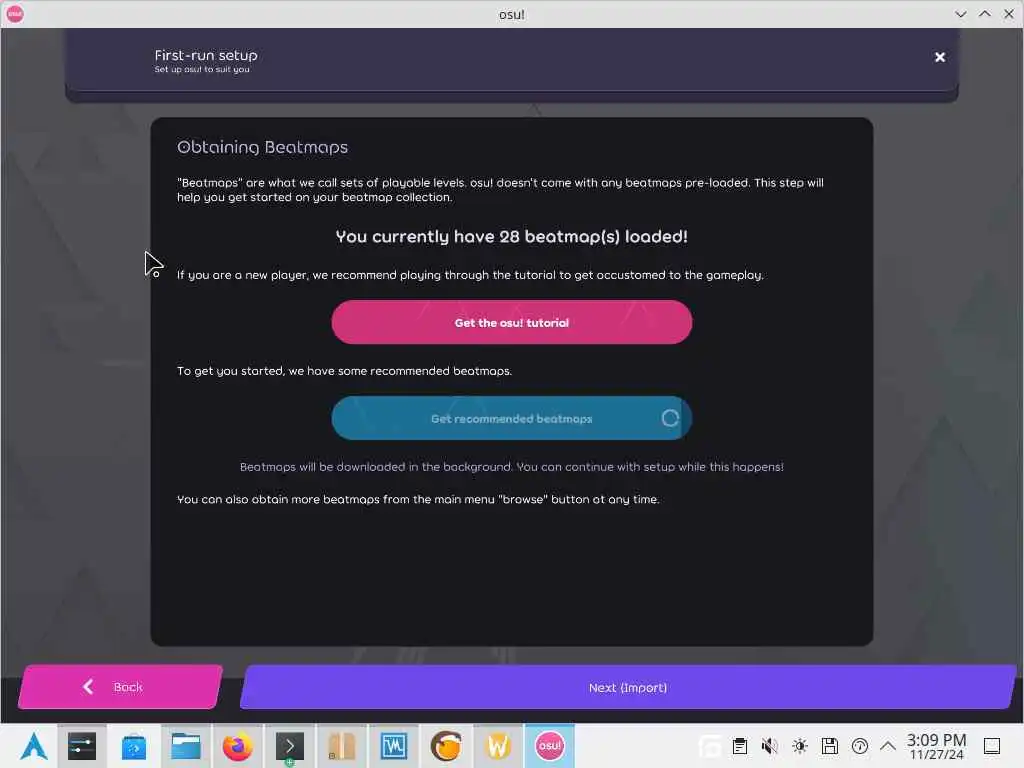Click the 'Obtaining Beatmaps' heading

coord(263,147)
